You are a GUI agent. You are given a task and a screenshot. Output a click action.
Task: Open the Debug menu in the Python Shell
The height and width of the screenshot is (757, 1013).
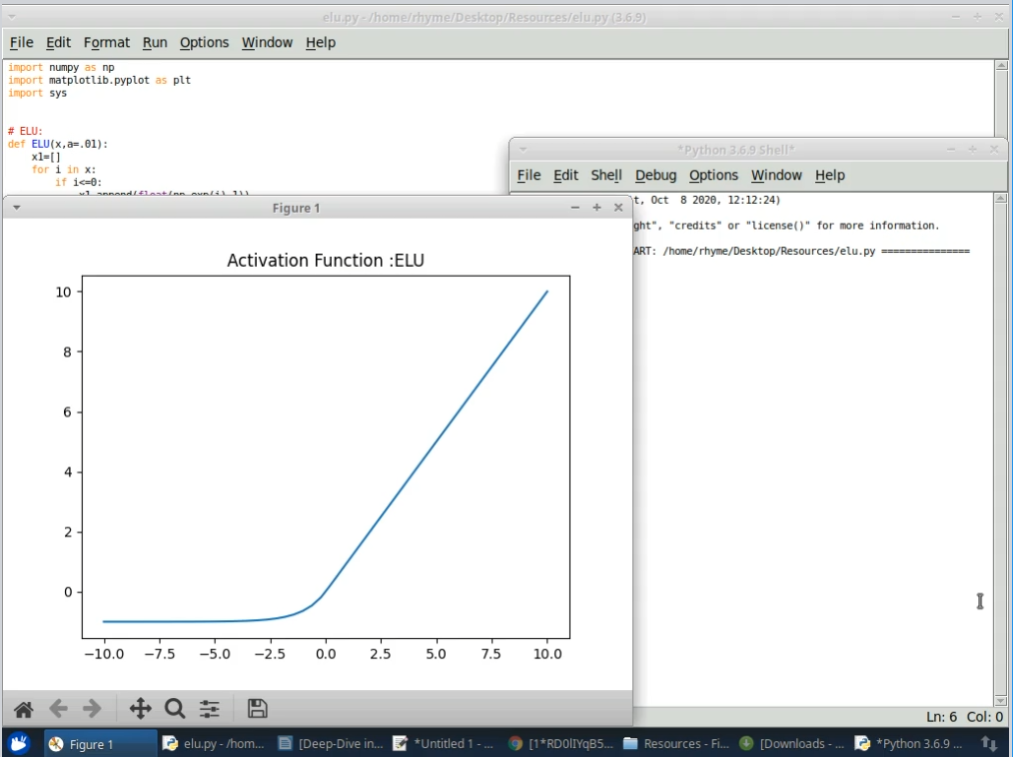coord(655,175)
